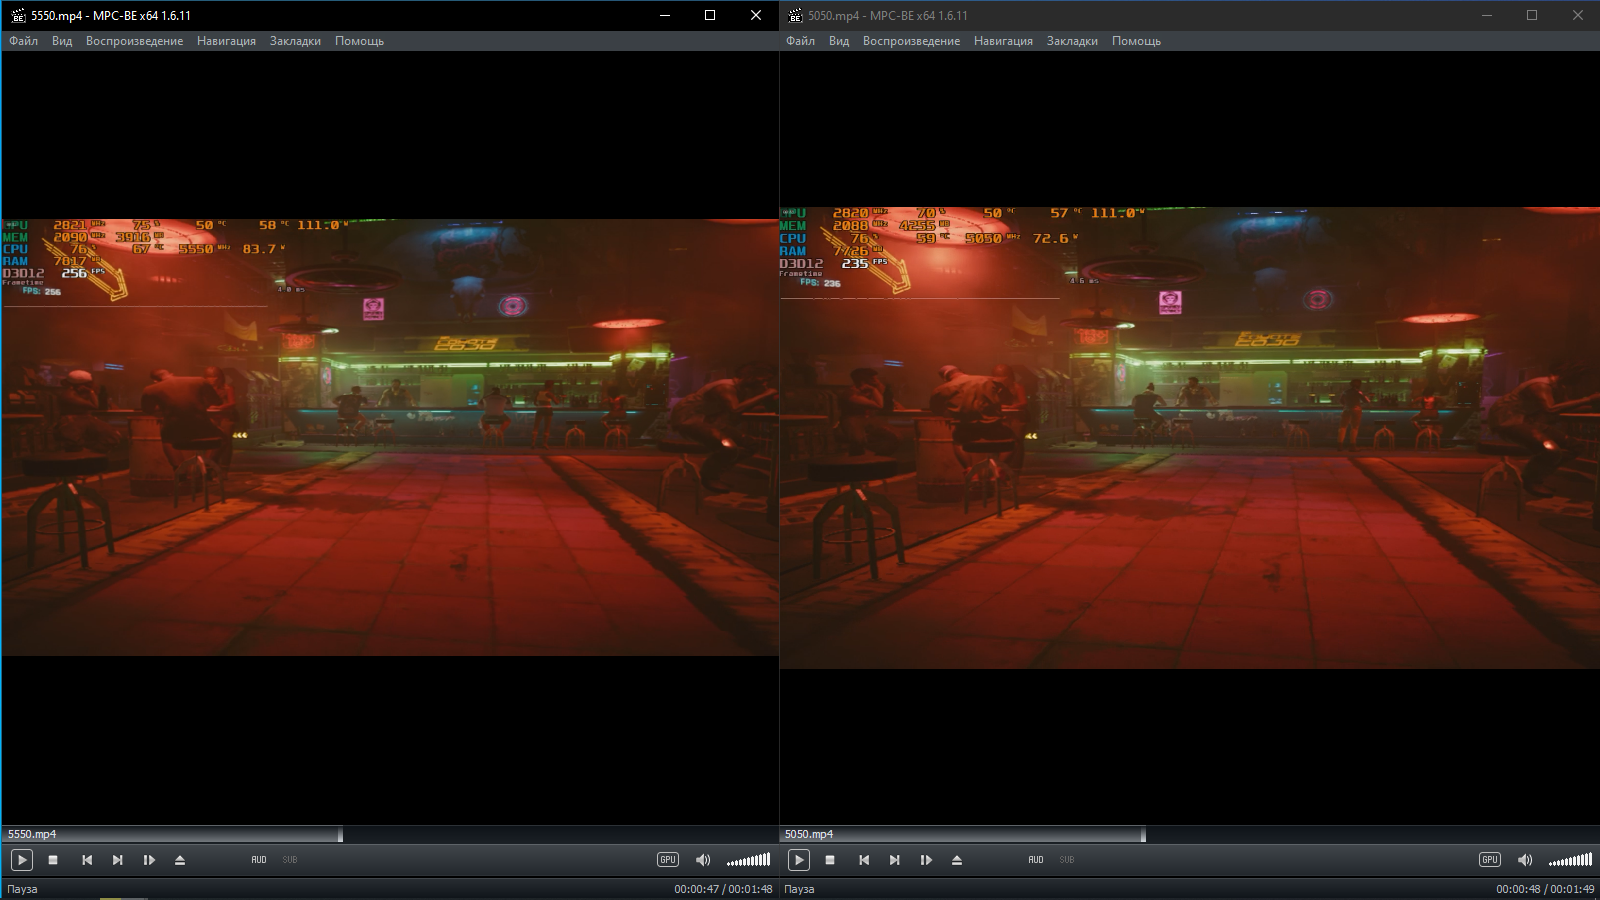
Task: Click the Пауза status in 5550.mp4 window
Action: click(22, 889)
